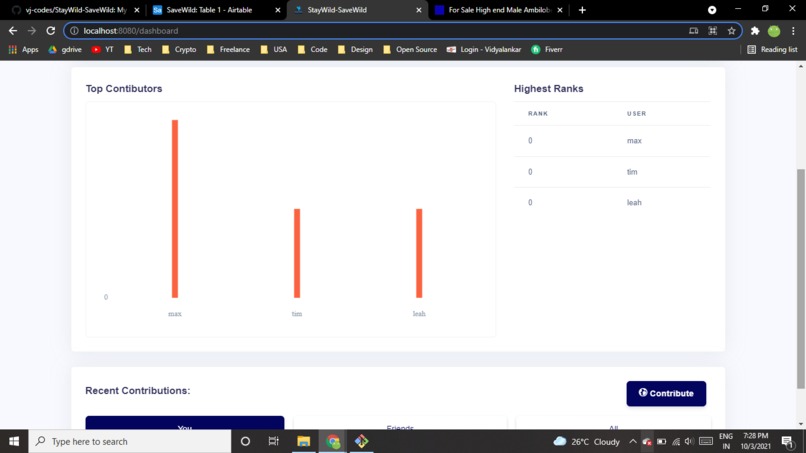Screen dimensions: 806x453
Task: Open the Crypto bookmark folder
Action: [x=179, y=49]
